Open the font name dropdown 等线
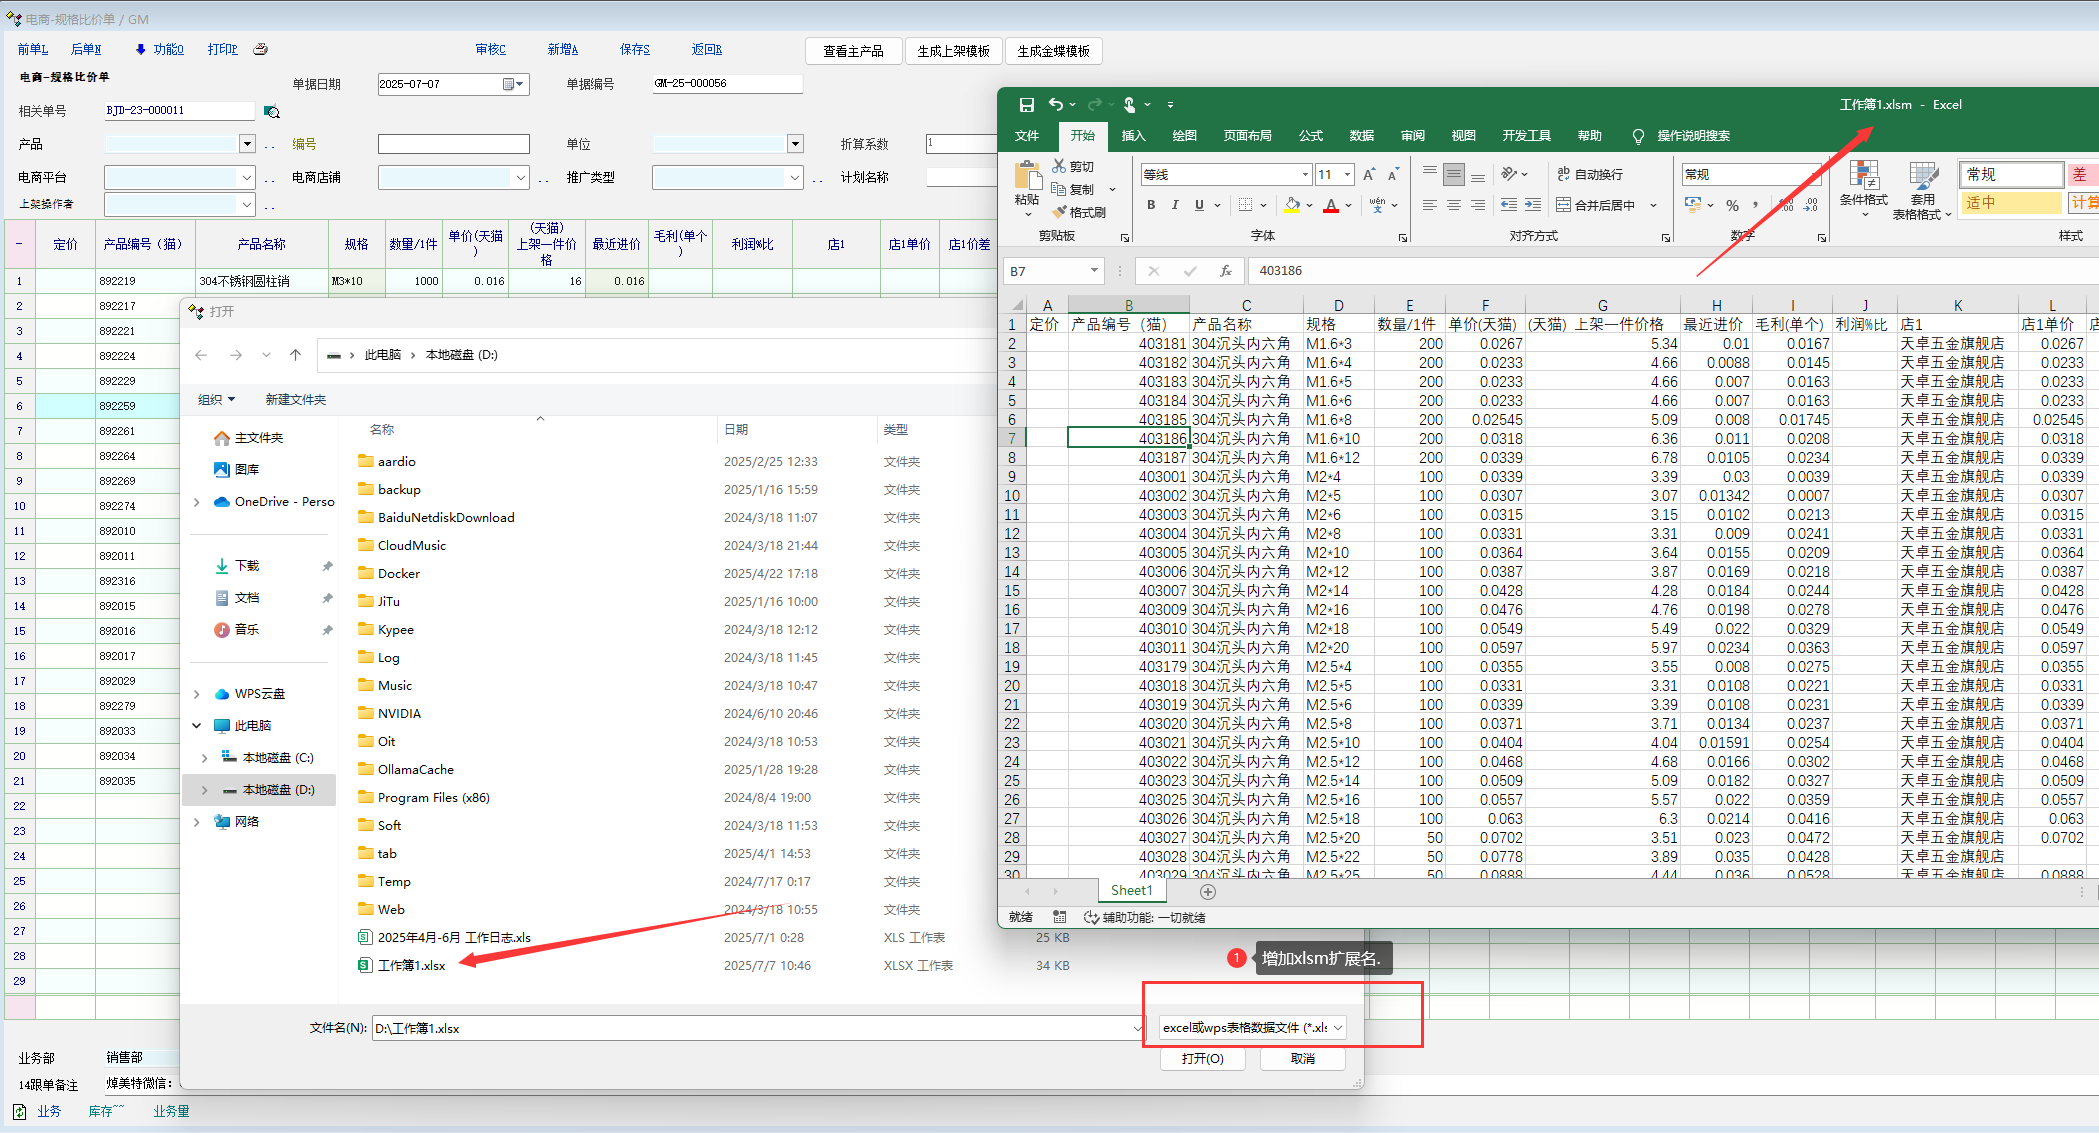Screen dimensions: 2099x1133 [x=1305, y=175]
